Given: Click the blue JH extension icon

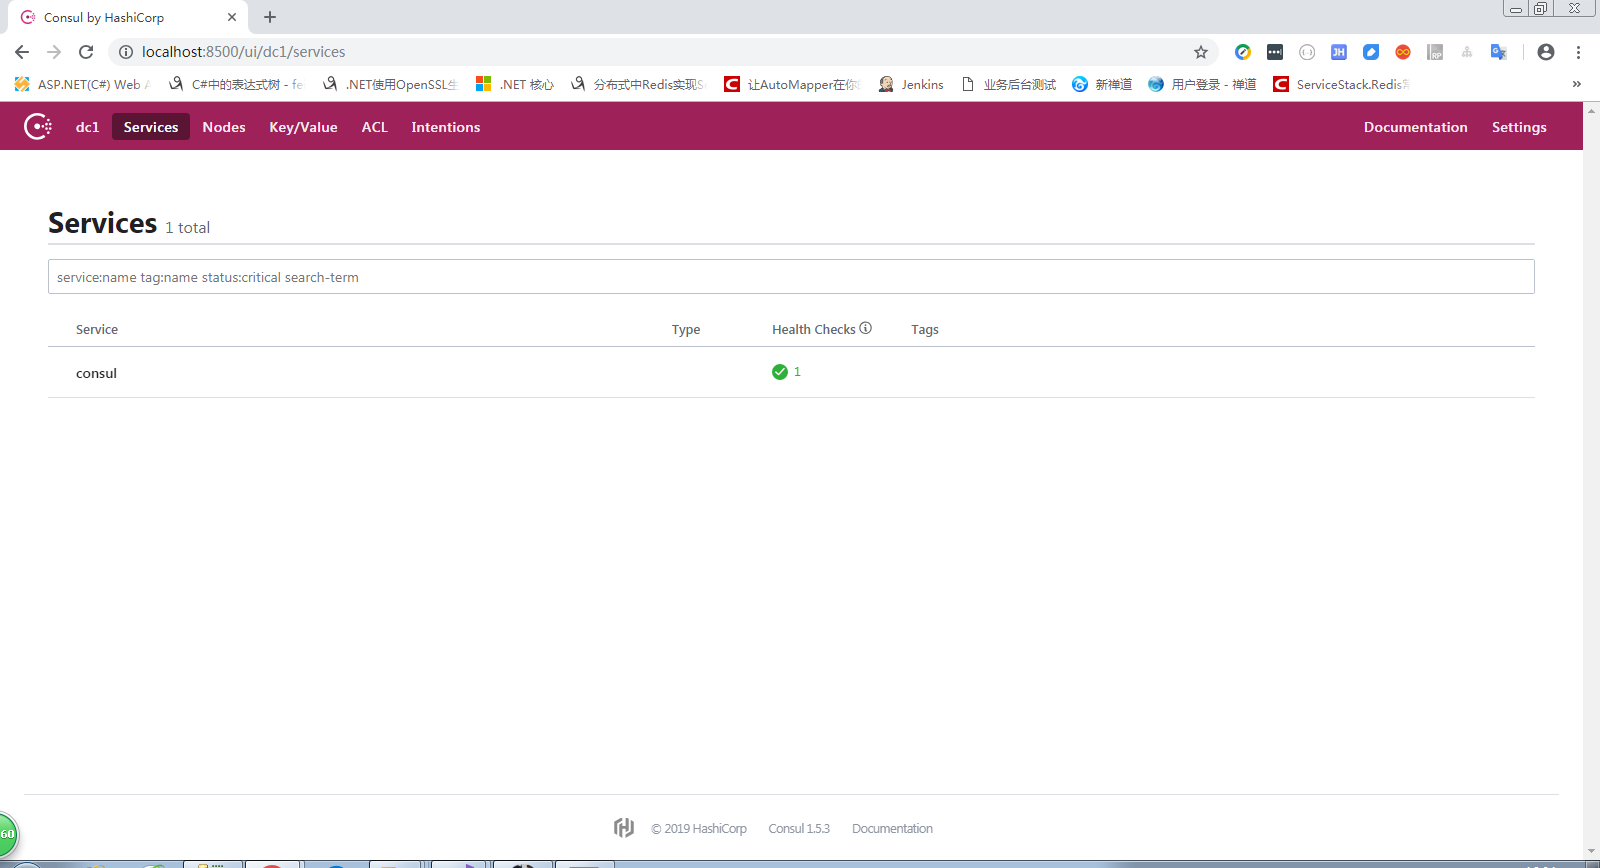Looking at the screenshot, I should 1339,52.
